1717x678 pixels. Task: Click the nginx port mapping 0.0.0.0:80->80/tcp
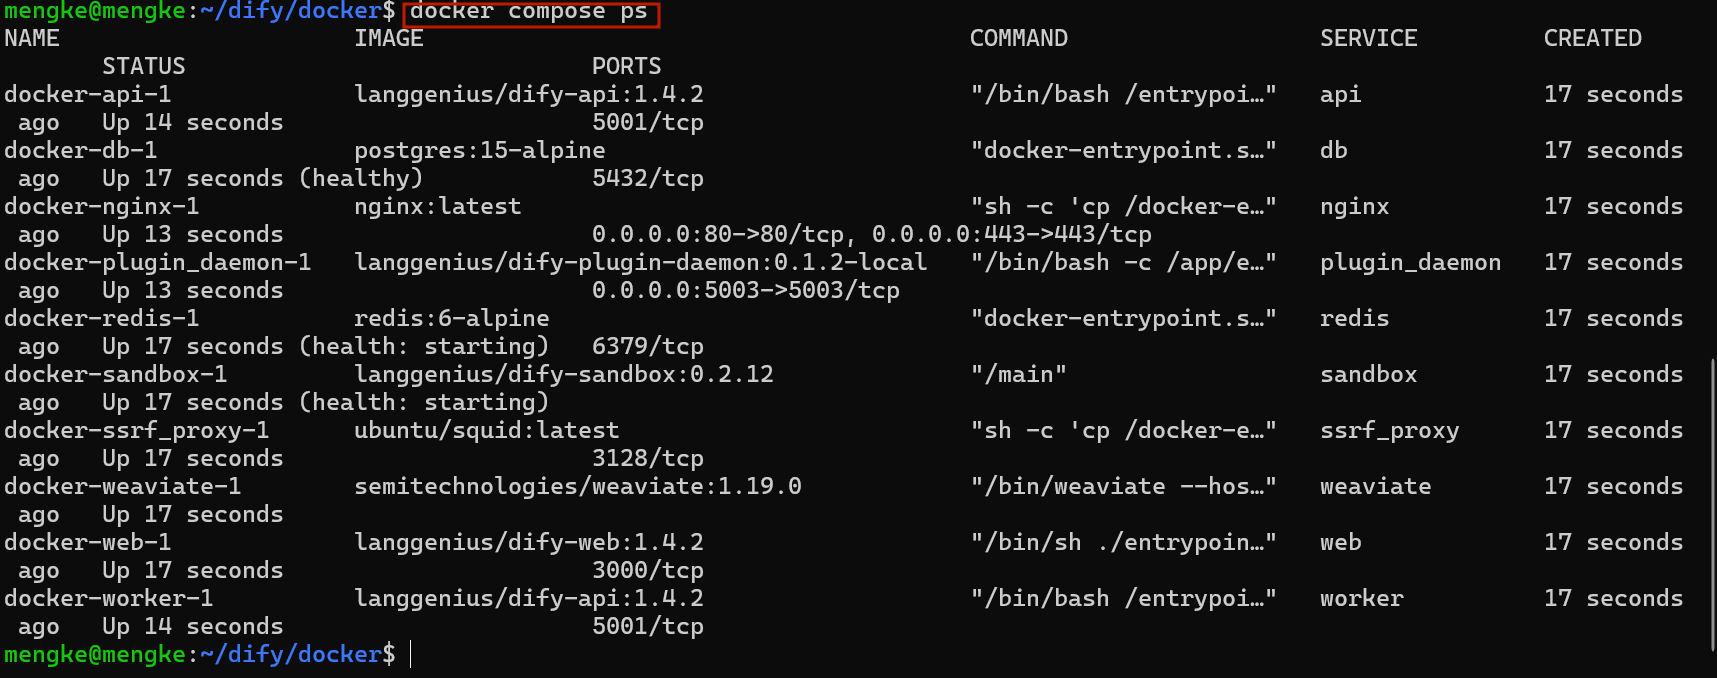point(718,234)
